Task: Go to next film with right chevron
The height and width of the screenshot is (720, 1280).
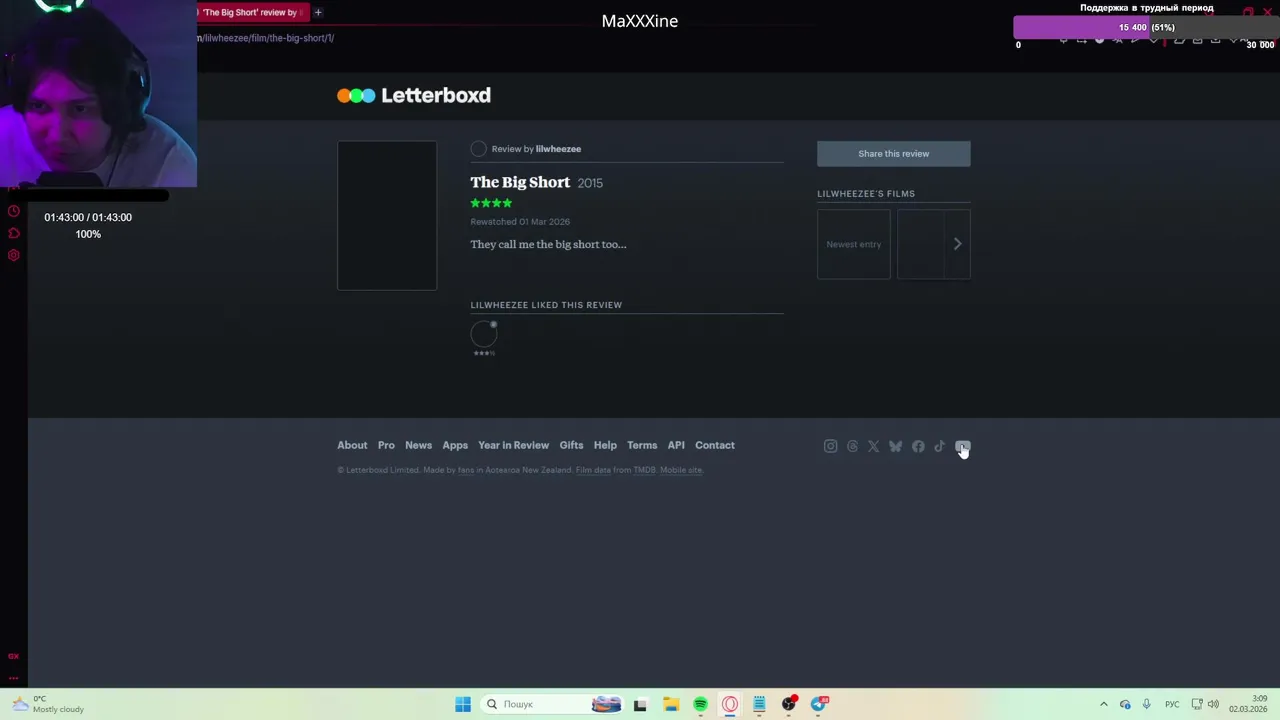Action: [957, 244]
